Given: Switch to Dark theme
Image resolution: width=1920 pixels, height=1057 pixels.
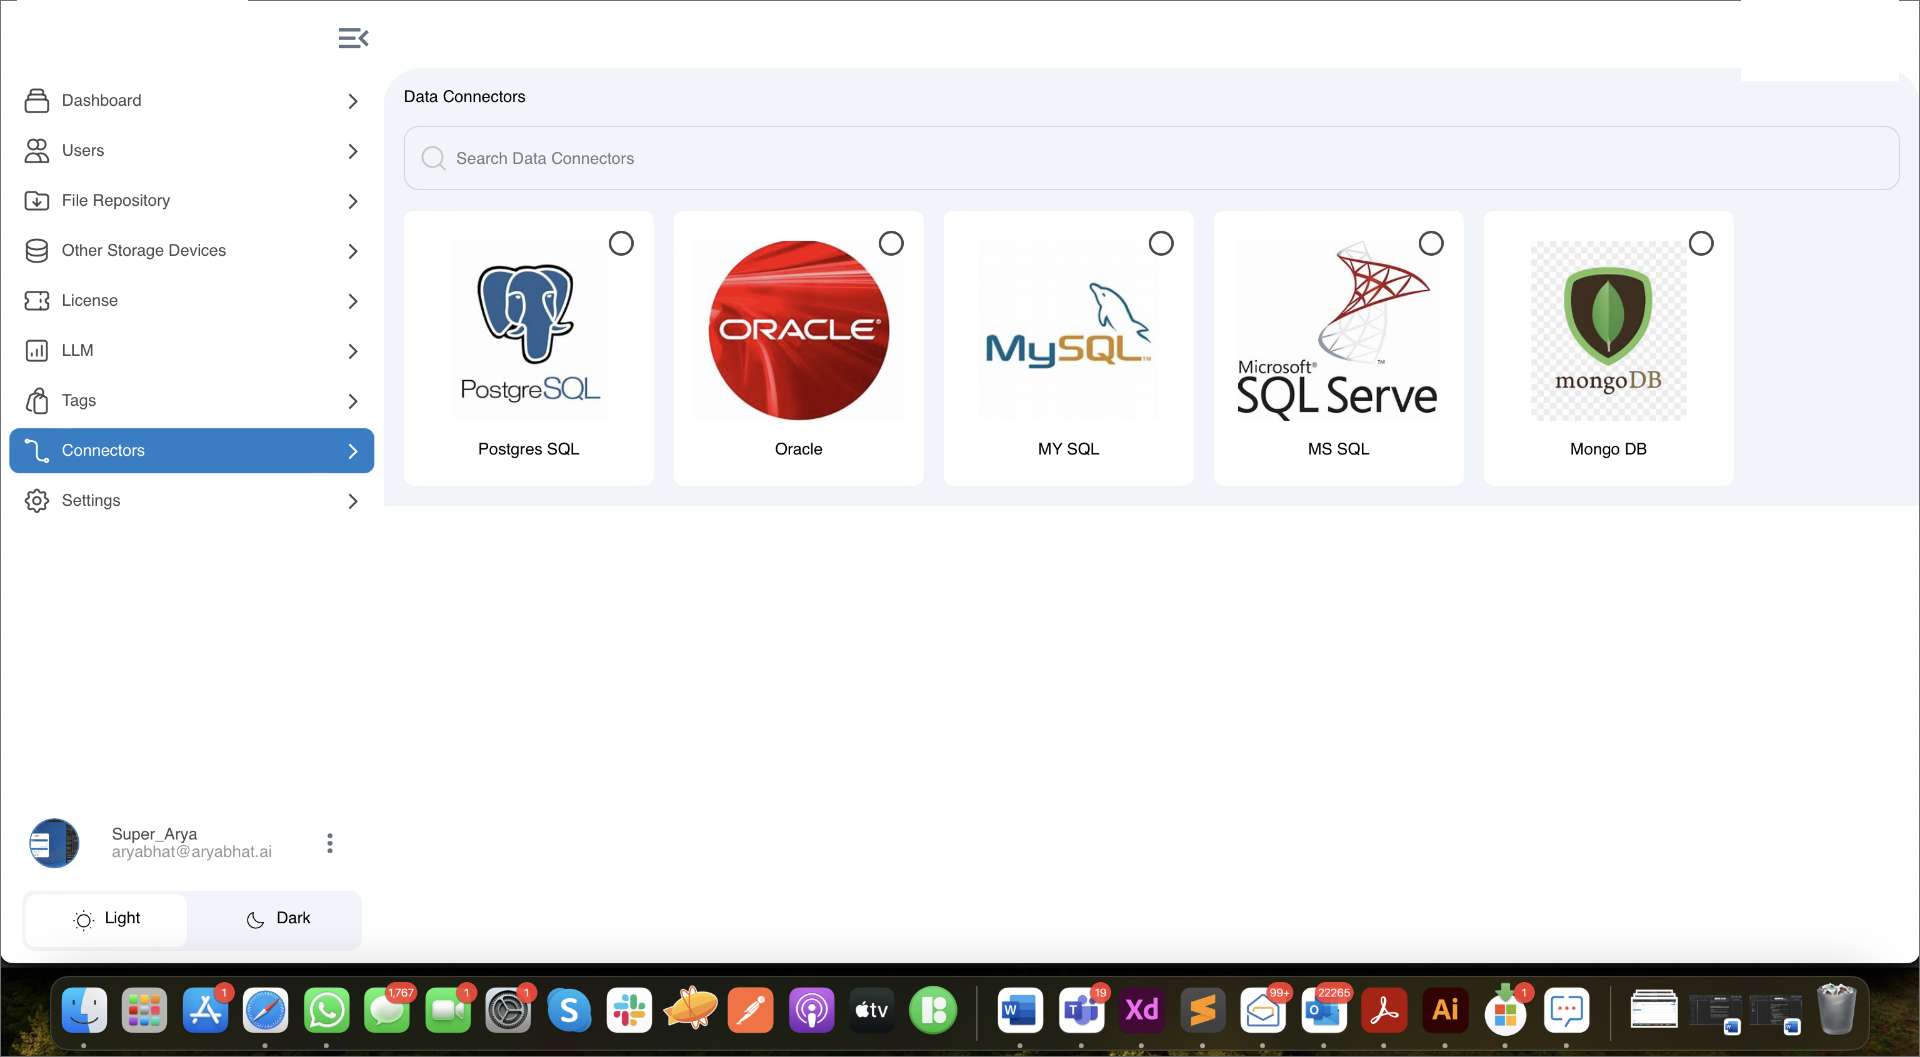Looking at the screenshot, I should [x=278, y=919].
